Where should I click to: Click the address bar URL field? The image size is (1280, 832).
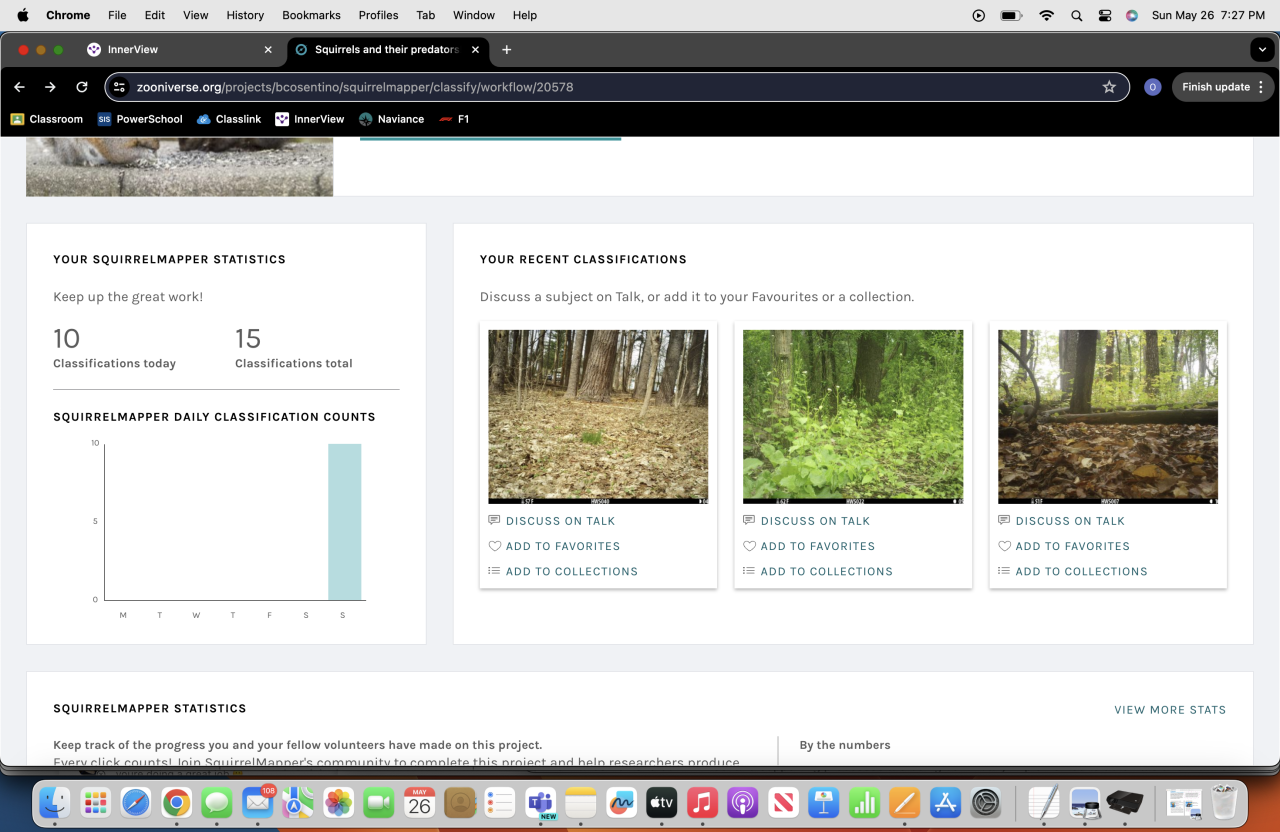click(x=616, y=87)
